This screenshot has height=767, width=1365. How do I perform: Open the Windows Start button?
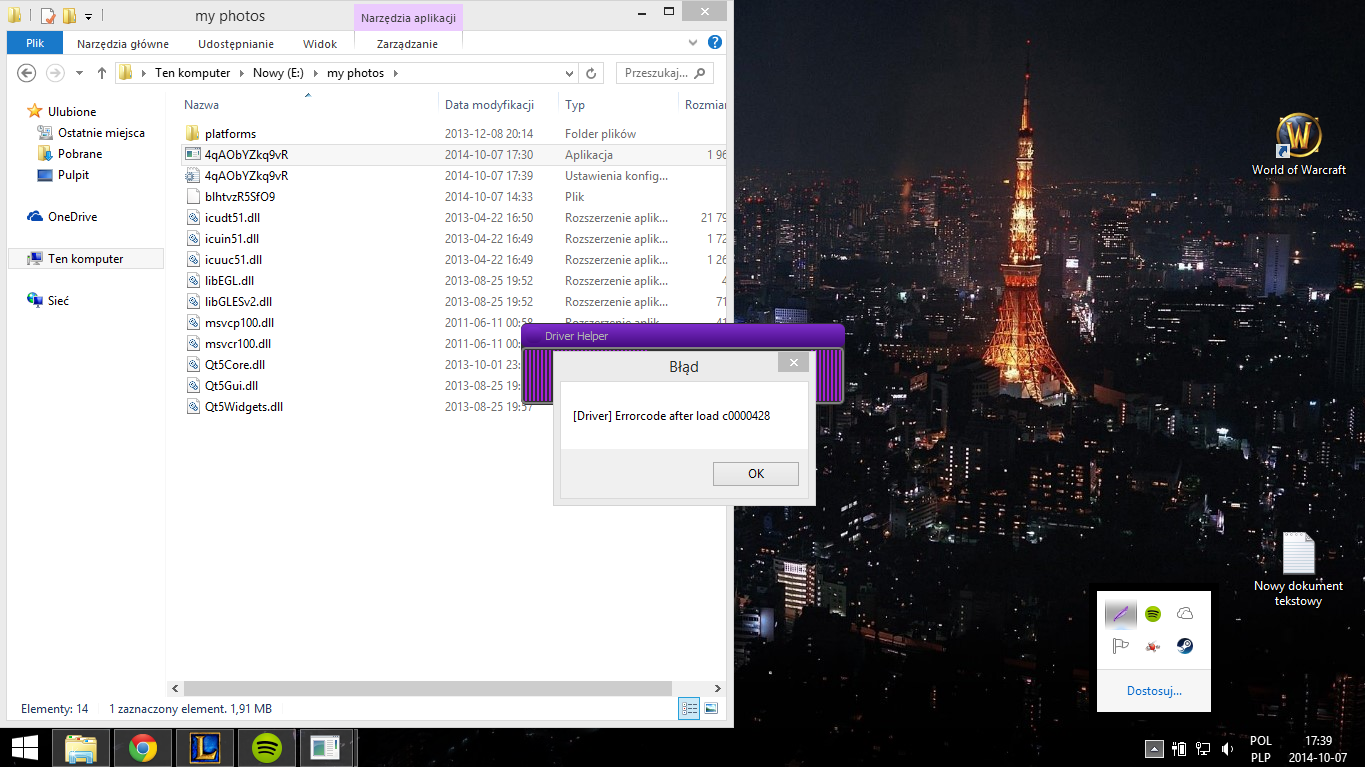click(x=25, y=748)
